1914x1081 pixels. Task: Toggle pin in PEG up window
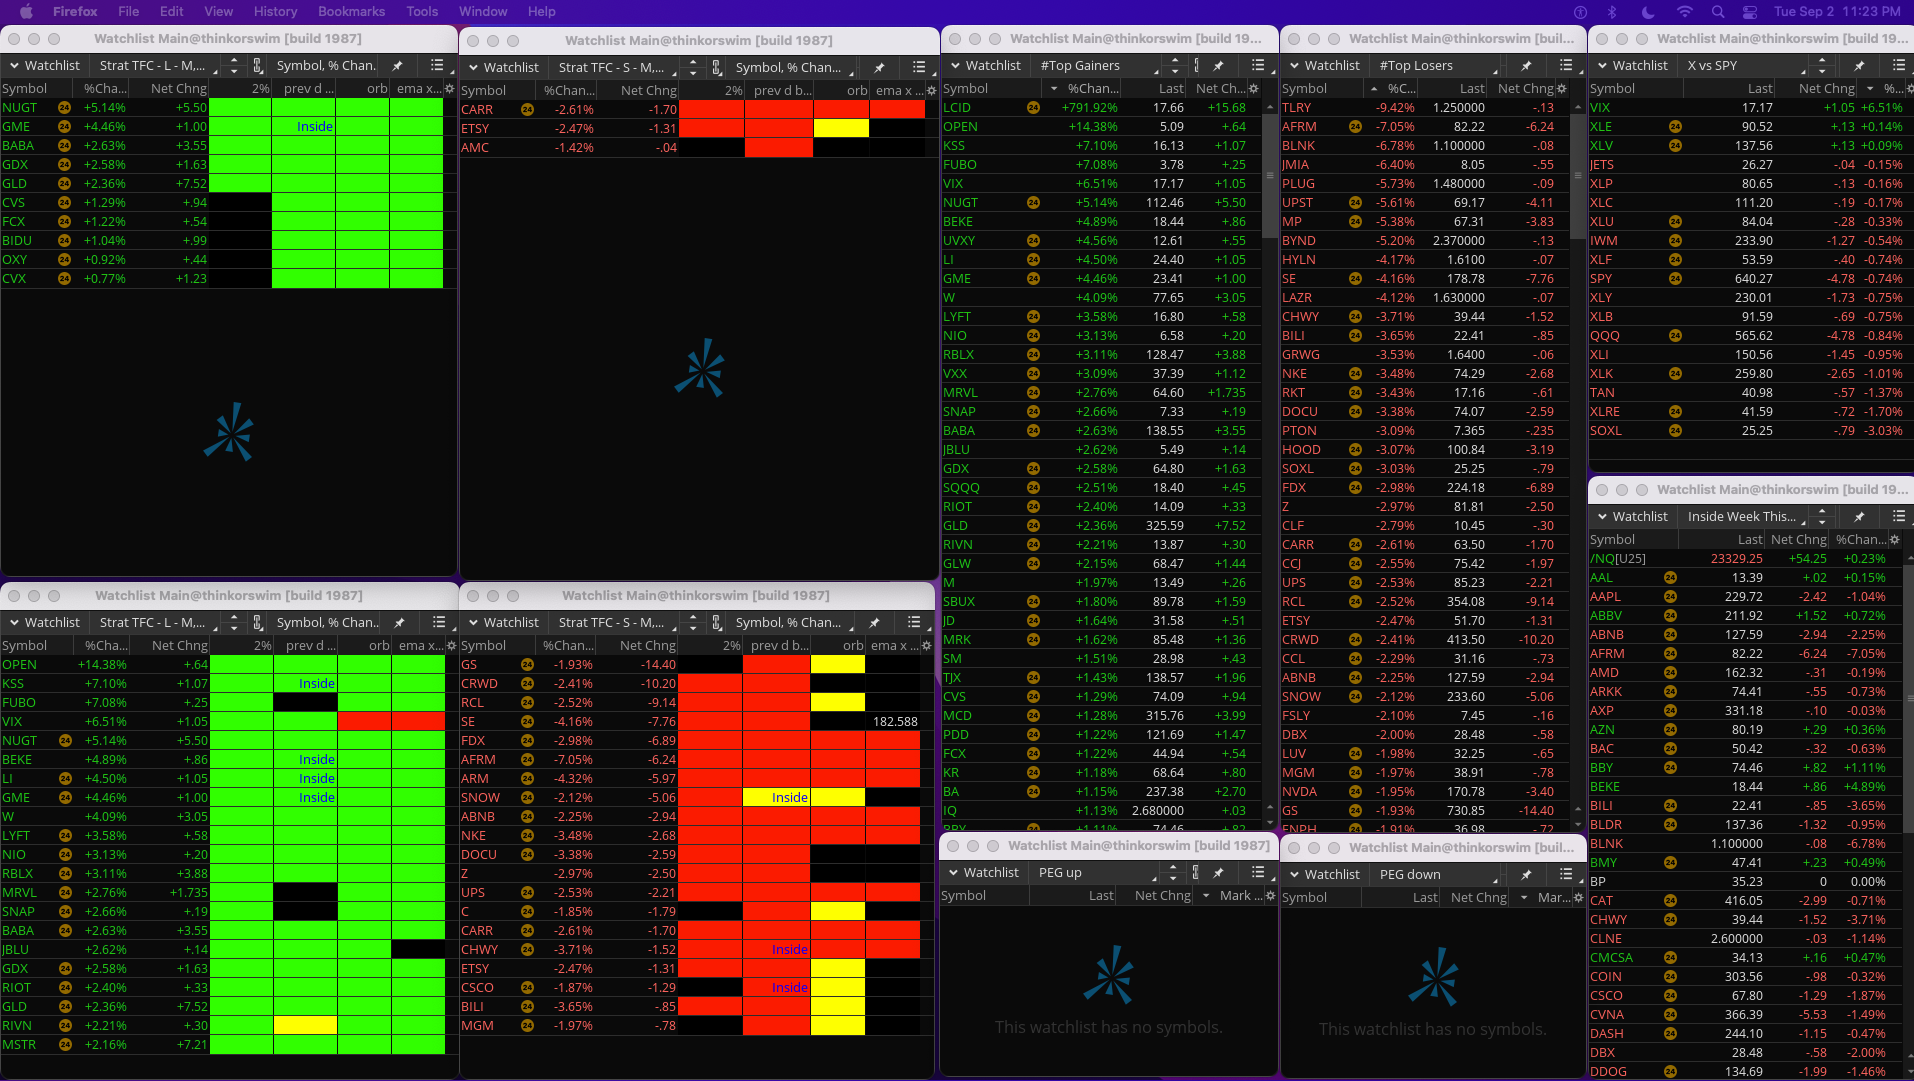point(1218,872)
